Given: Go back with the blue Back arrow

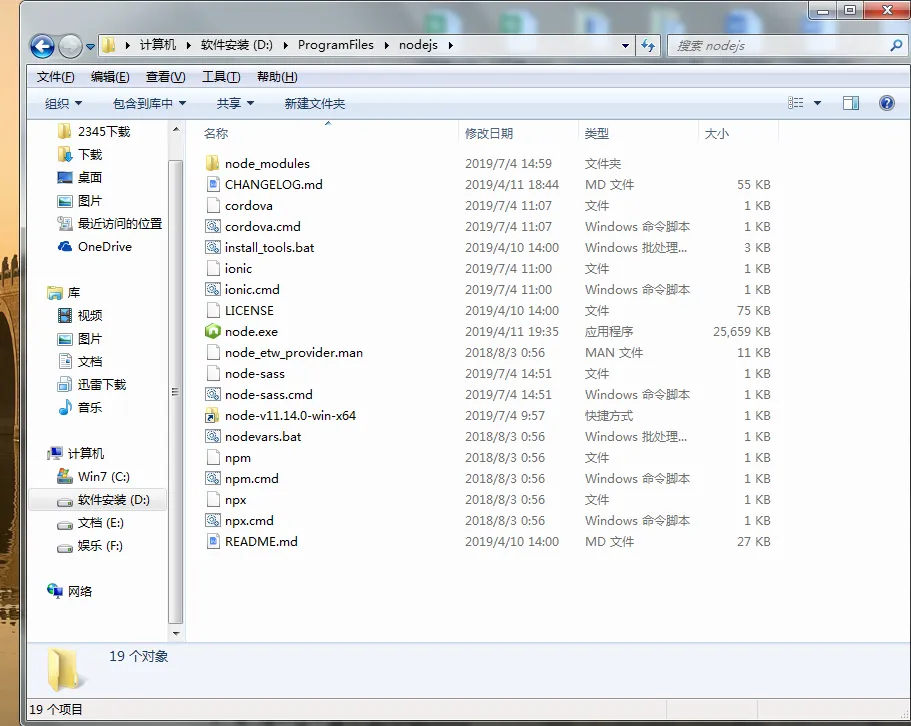Looking at the screenshot, I should pyautogui.click(x=42, y=46).
